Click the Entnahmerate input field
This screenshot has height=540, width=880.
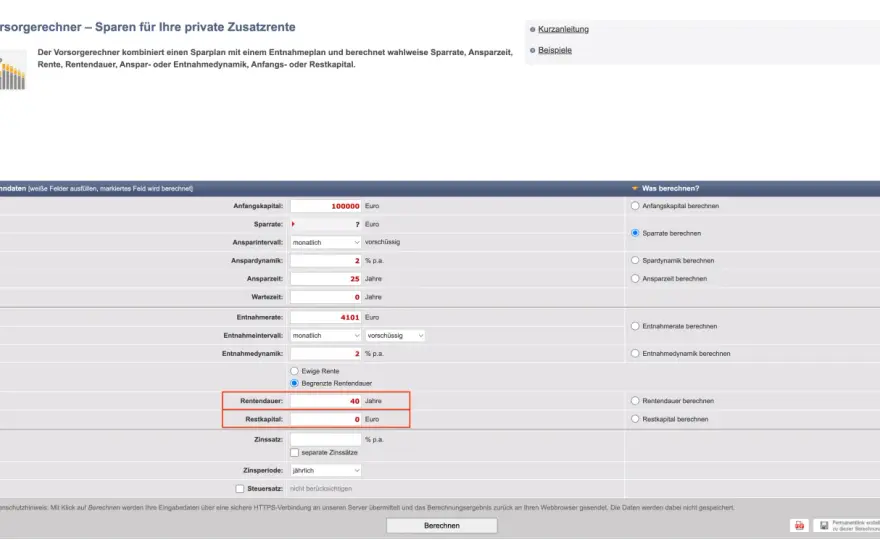(326, 317)
